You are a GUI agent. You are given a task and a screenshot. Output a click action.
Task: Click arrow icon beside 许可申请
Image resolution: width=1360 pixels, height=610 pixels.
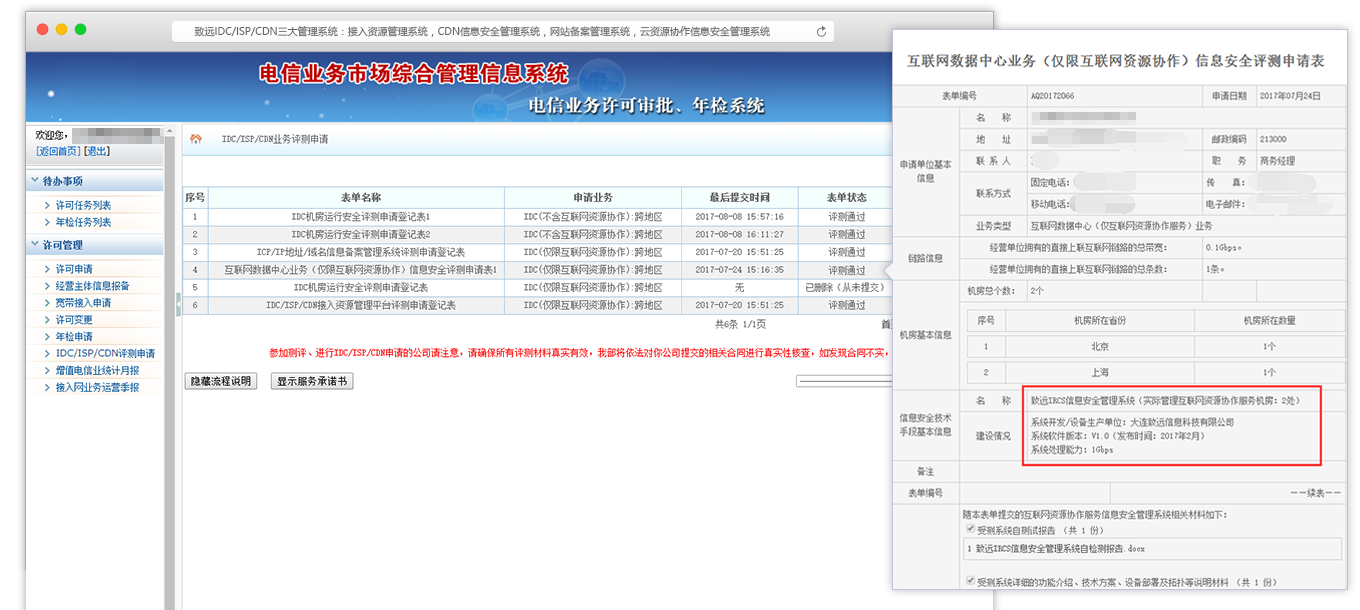click(x=47, y=269)
